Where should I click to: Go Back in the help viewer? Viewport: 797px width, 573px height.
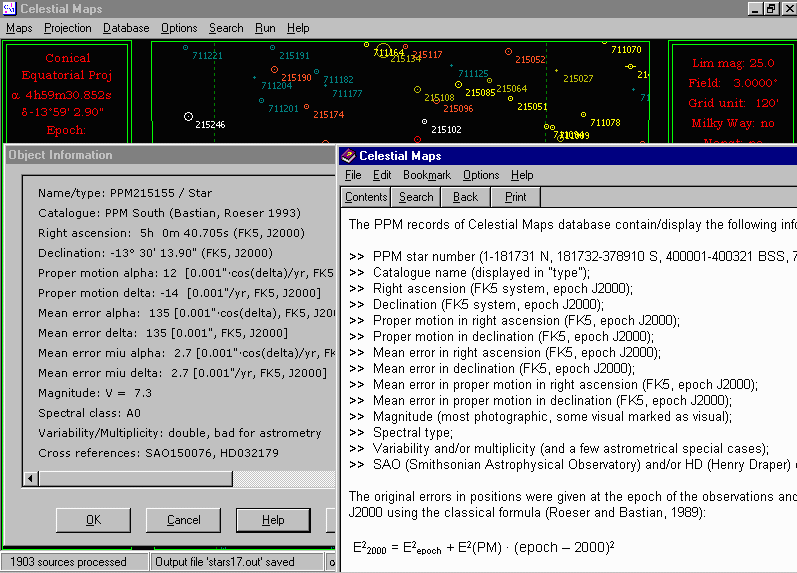click(466, 197)
